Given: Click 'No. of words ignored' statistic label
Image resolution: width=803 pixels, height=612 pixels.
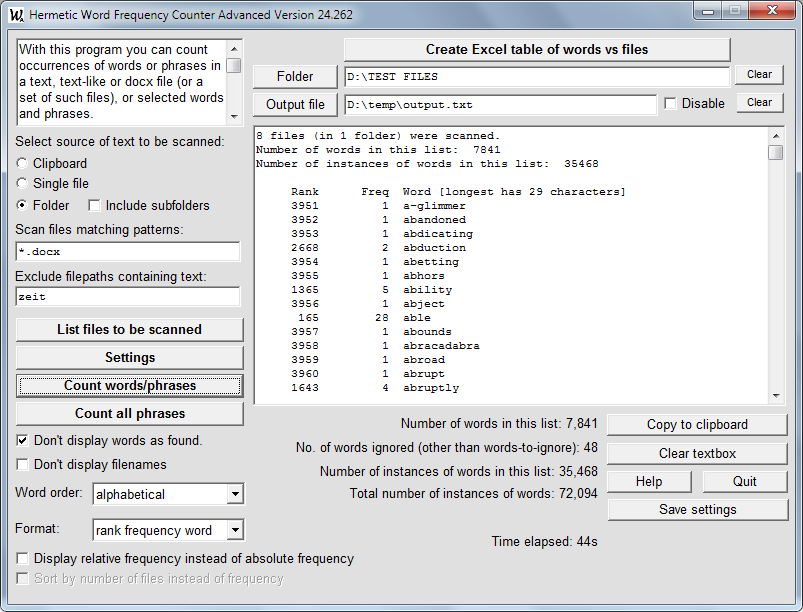Looking at the screenshot, I should (x=447, y=448).
